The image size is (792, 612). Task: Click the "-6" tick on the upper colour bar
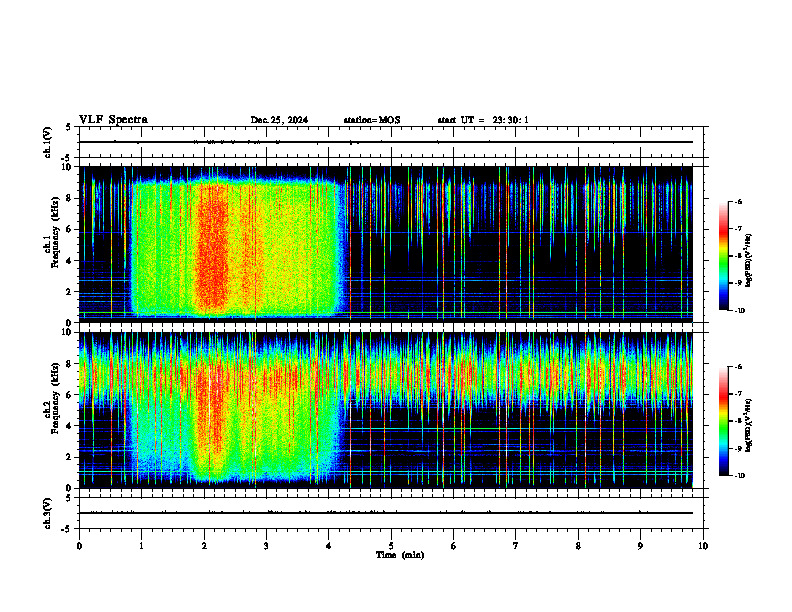[738, 202]
